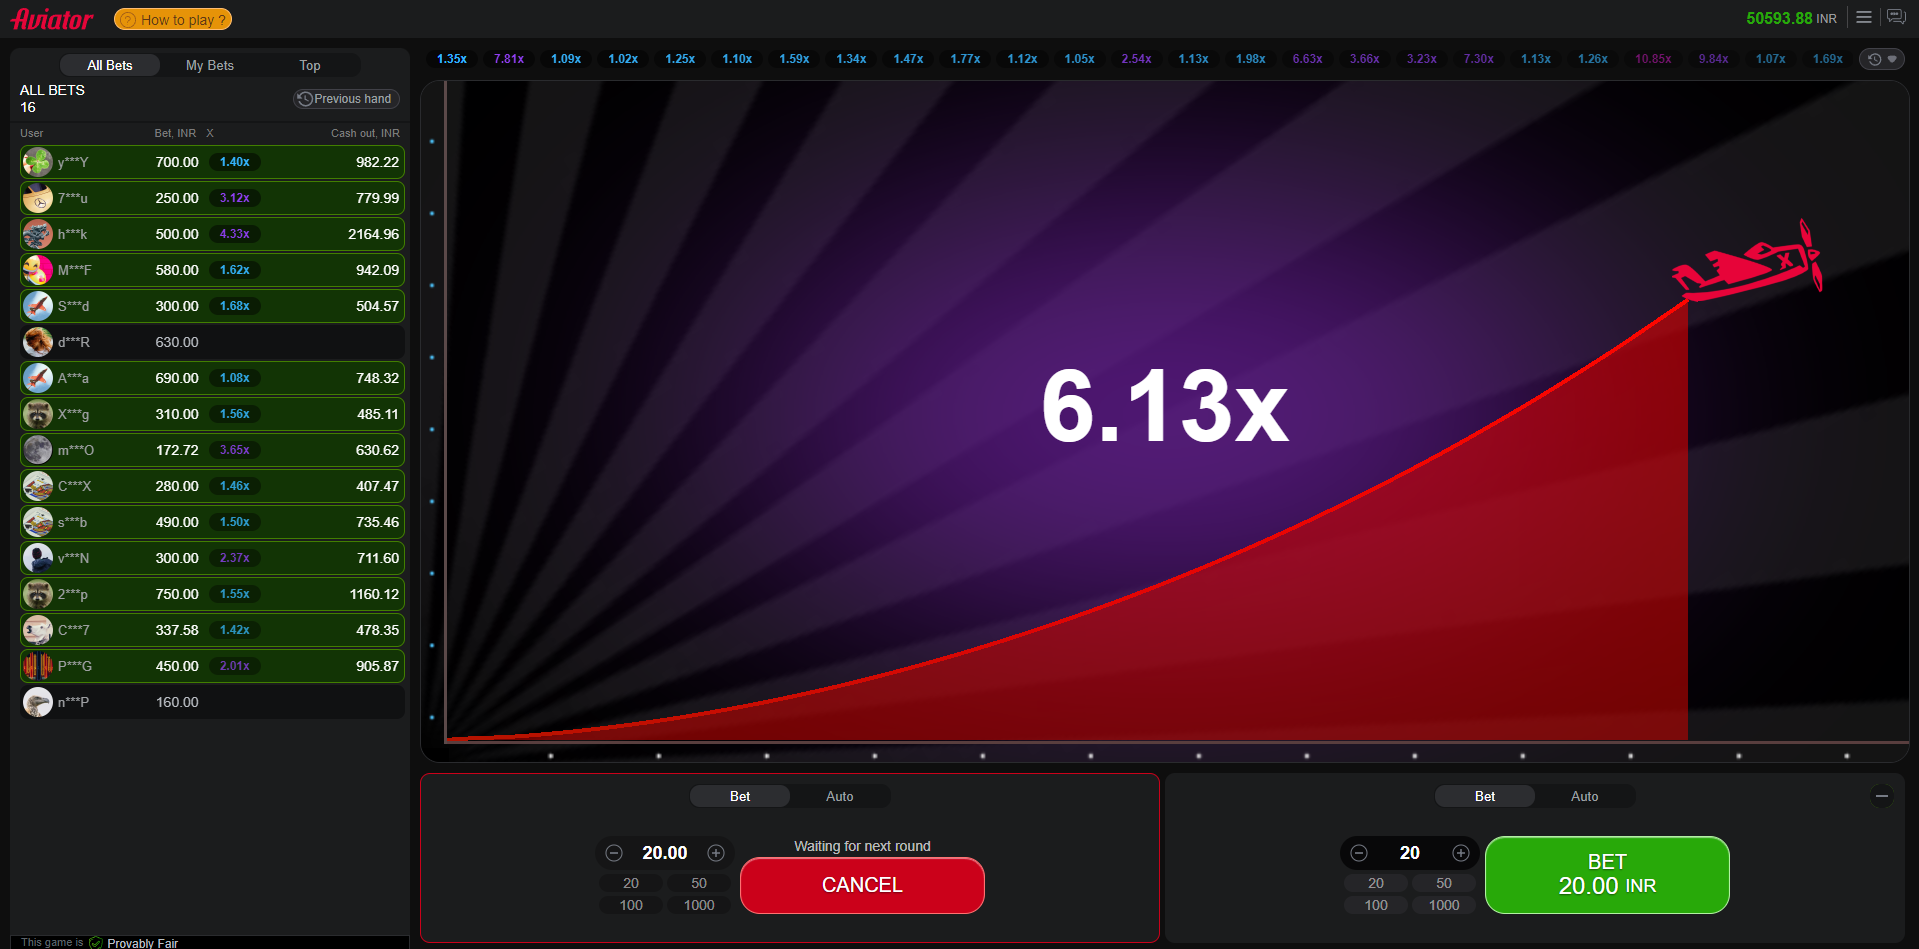The height and width of the screenshot is (949, 1919).
Task: Increase left bet amount with plus
Action: coord(716,853)
